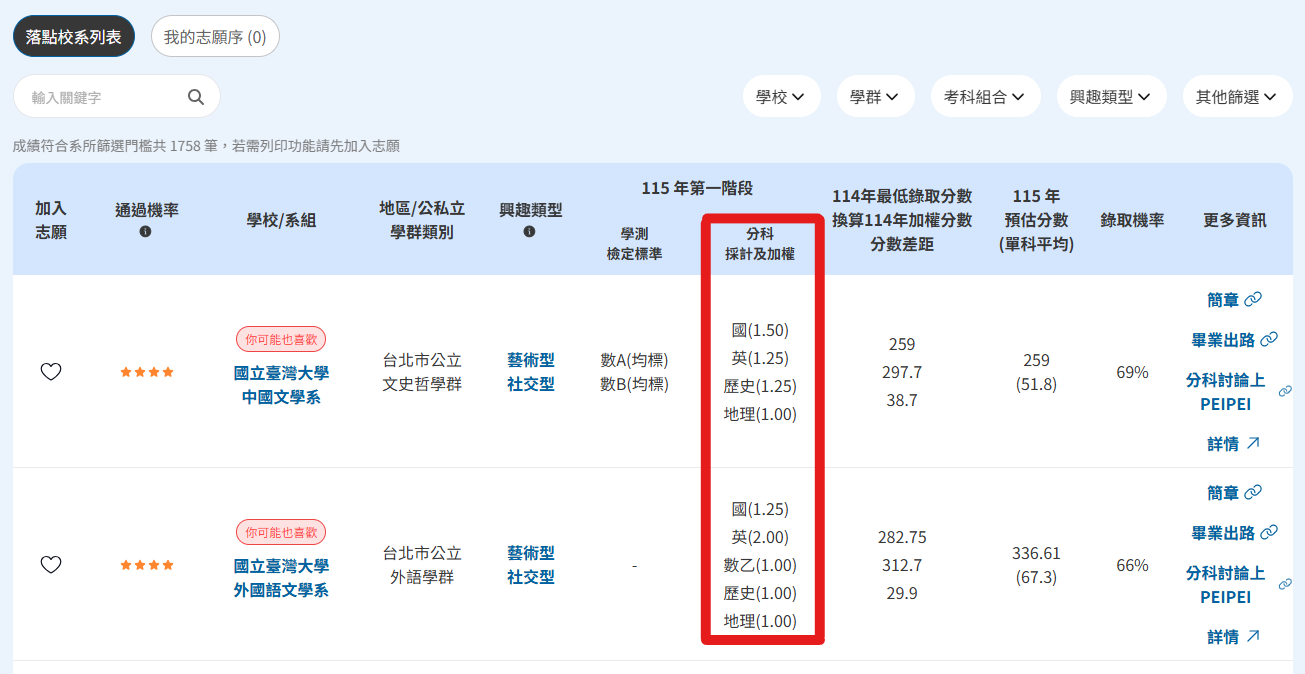Click the 台北市公立 外語學群 cell
The width and height of the screenshot is (1305, 674).
[422, 565]
